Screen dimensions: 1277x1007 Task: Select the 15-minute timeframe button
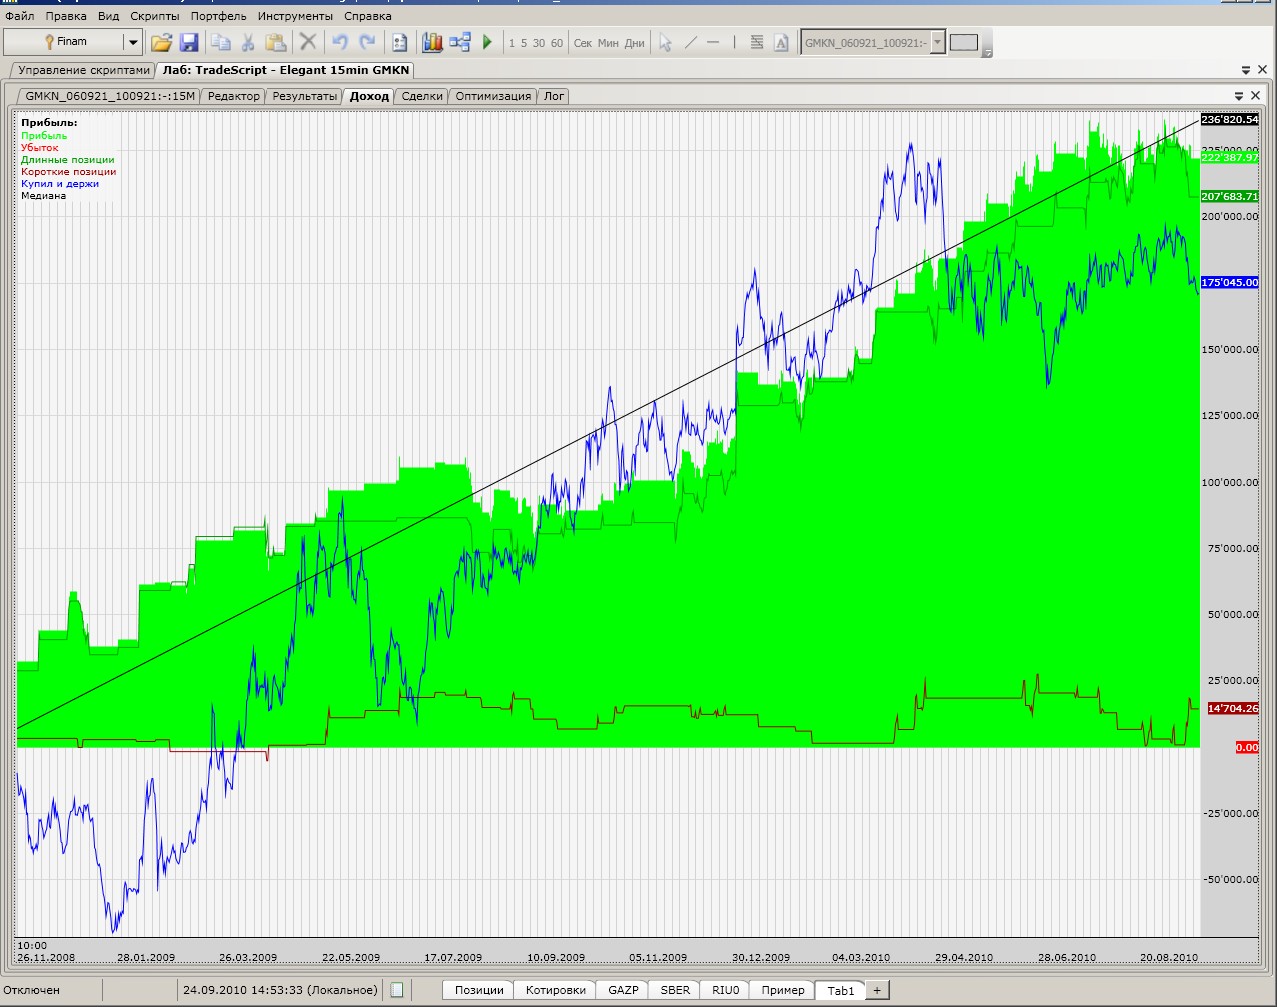524,43
